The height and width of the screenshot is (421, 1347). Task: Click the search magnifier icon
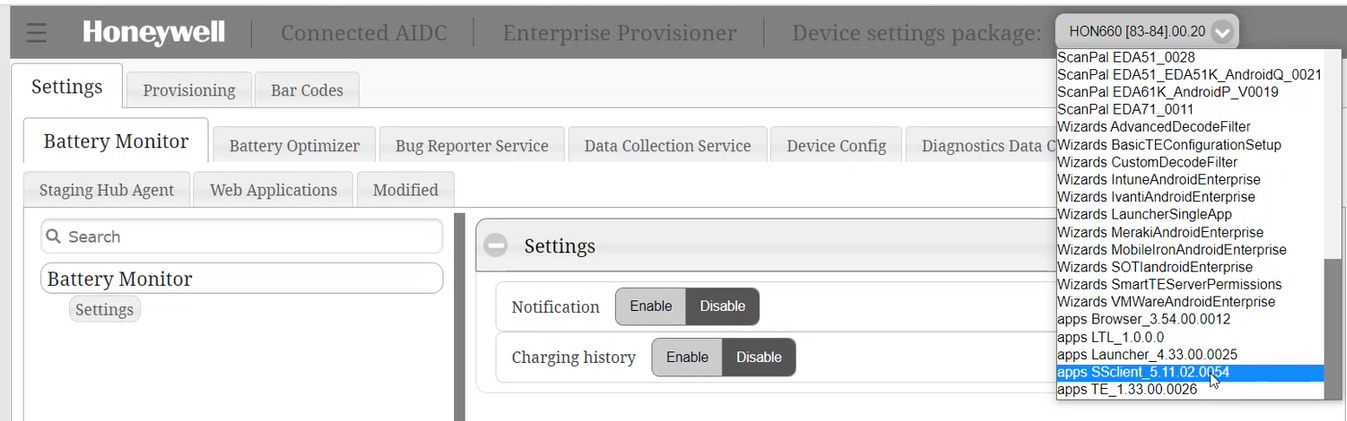pos(54,237)
